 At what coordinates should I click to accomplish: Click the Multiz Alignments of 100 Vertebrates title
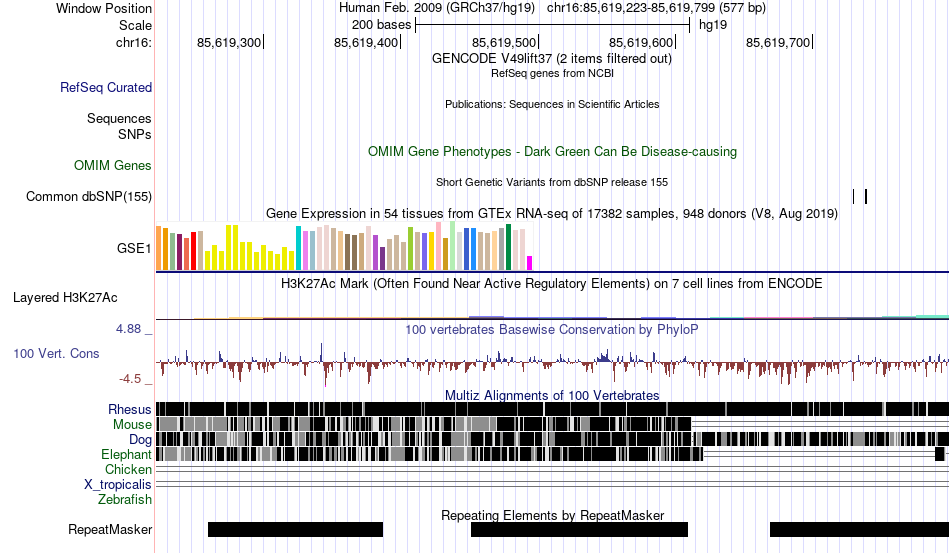click(x=552, y=396)
